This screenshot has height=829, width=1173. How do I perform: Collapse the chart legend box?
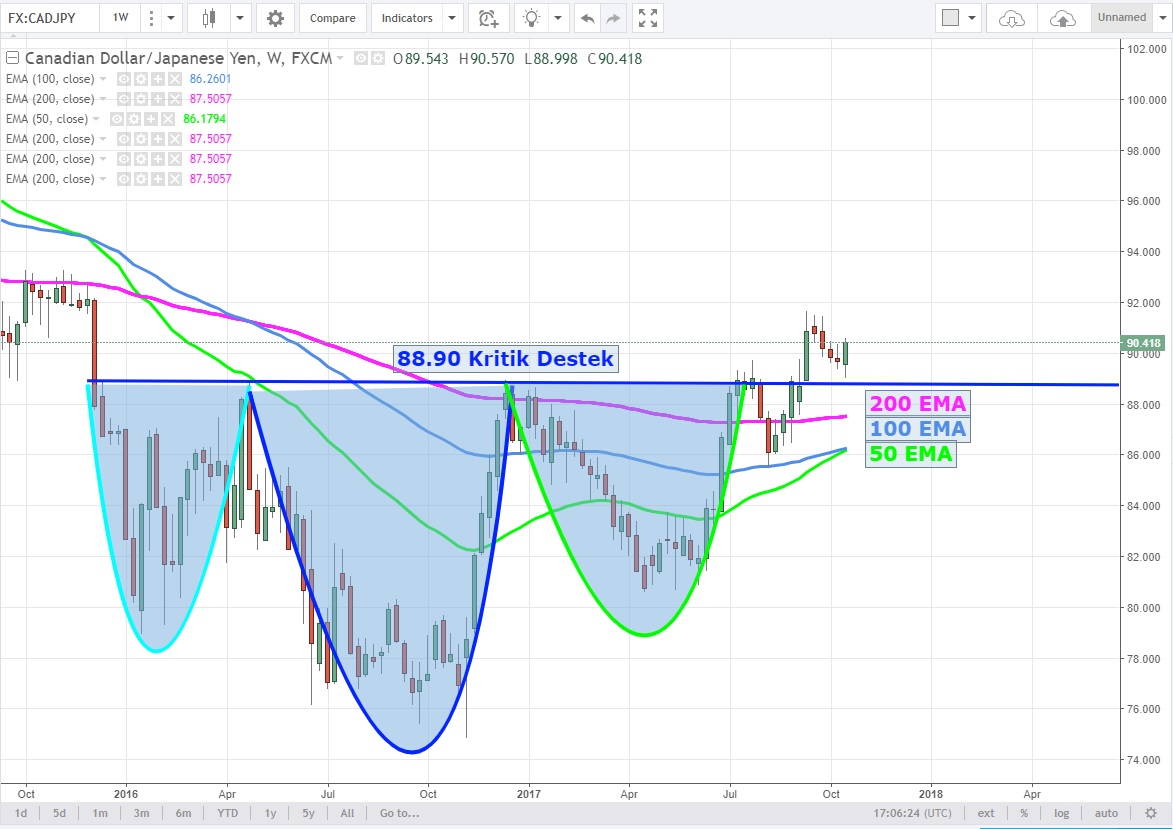point(12,58)
